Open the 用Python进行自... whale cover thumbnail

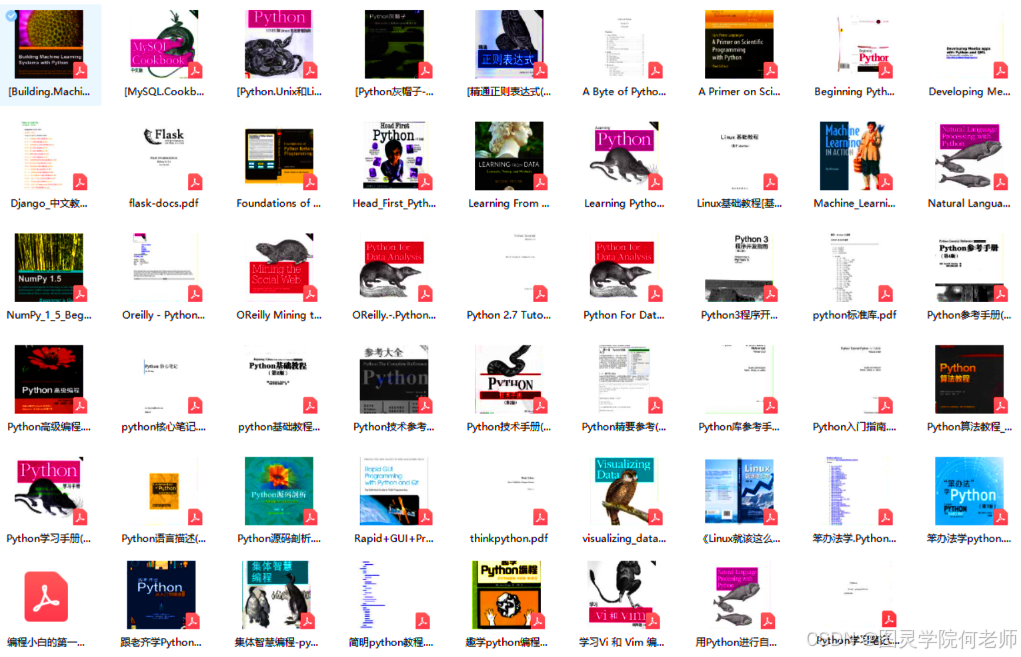click(x=739, y=595)
